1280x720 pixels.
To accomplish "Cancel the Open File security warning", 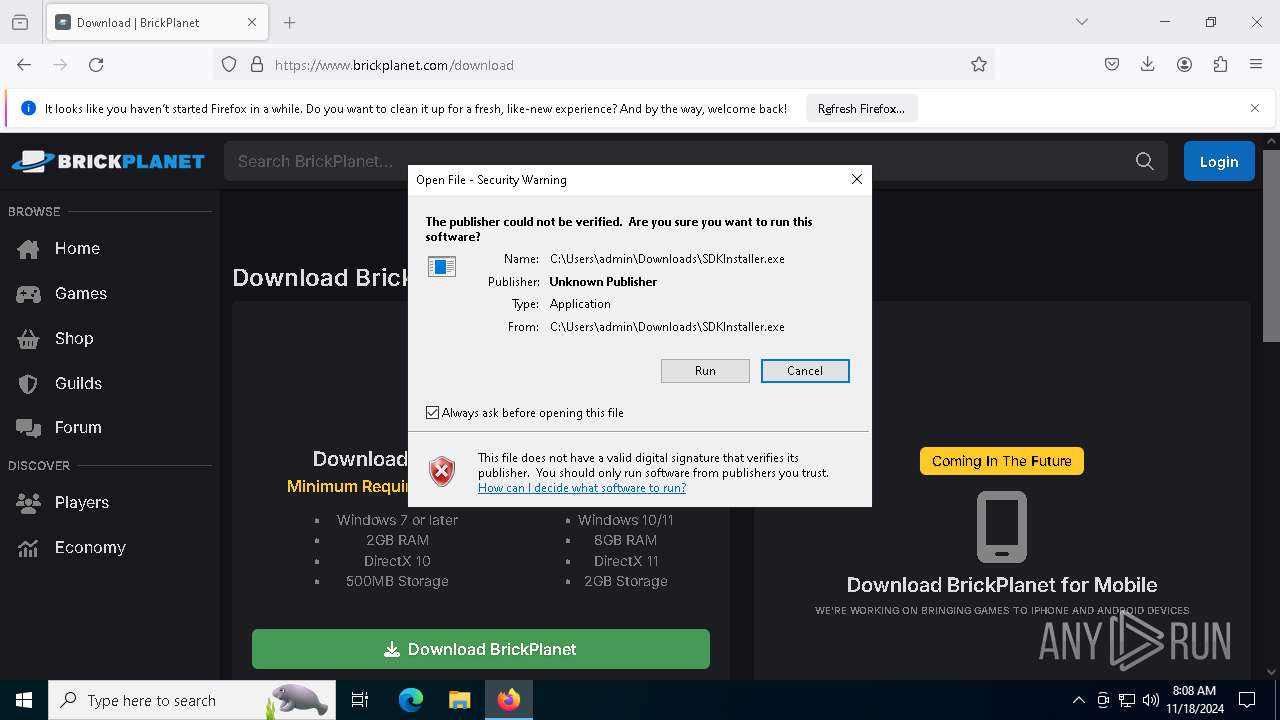I will (x=805, y=371).
